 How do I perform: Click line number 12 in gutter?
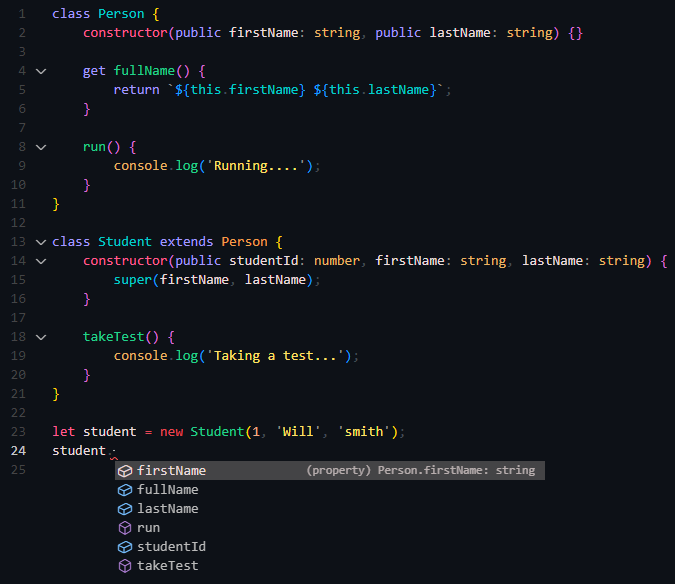pyautogui.click(x=19, y=222)
